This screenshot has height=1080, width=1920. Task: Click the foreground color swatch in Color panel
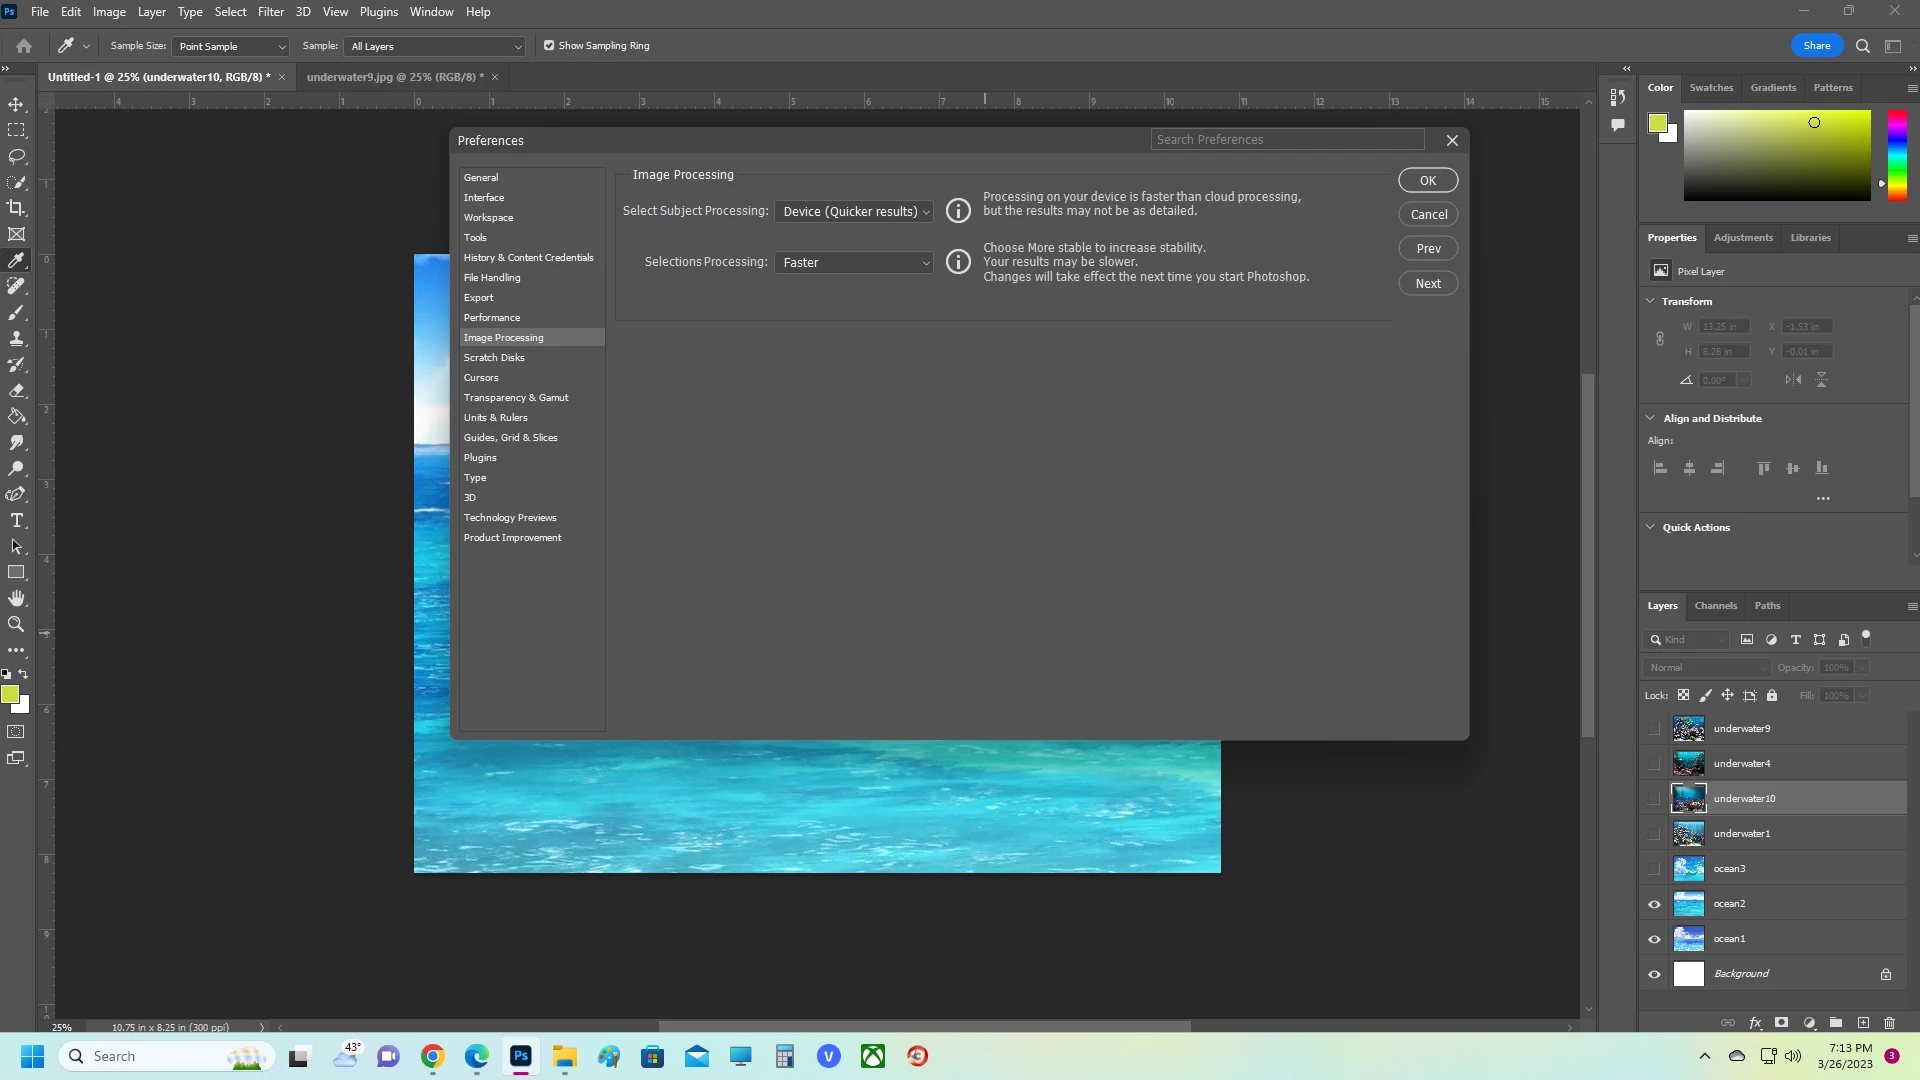click(x=1657, y=123)
